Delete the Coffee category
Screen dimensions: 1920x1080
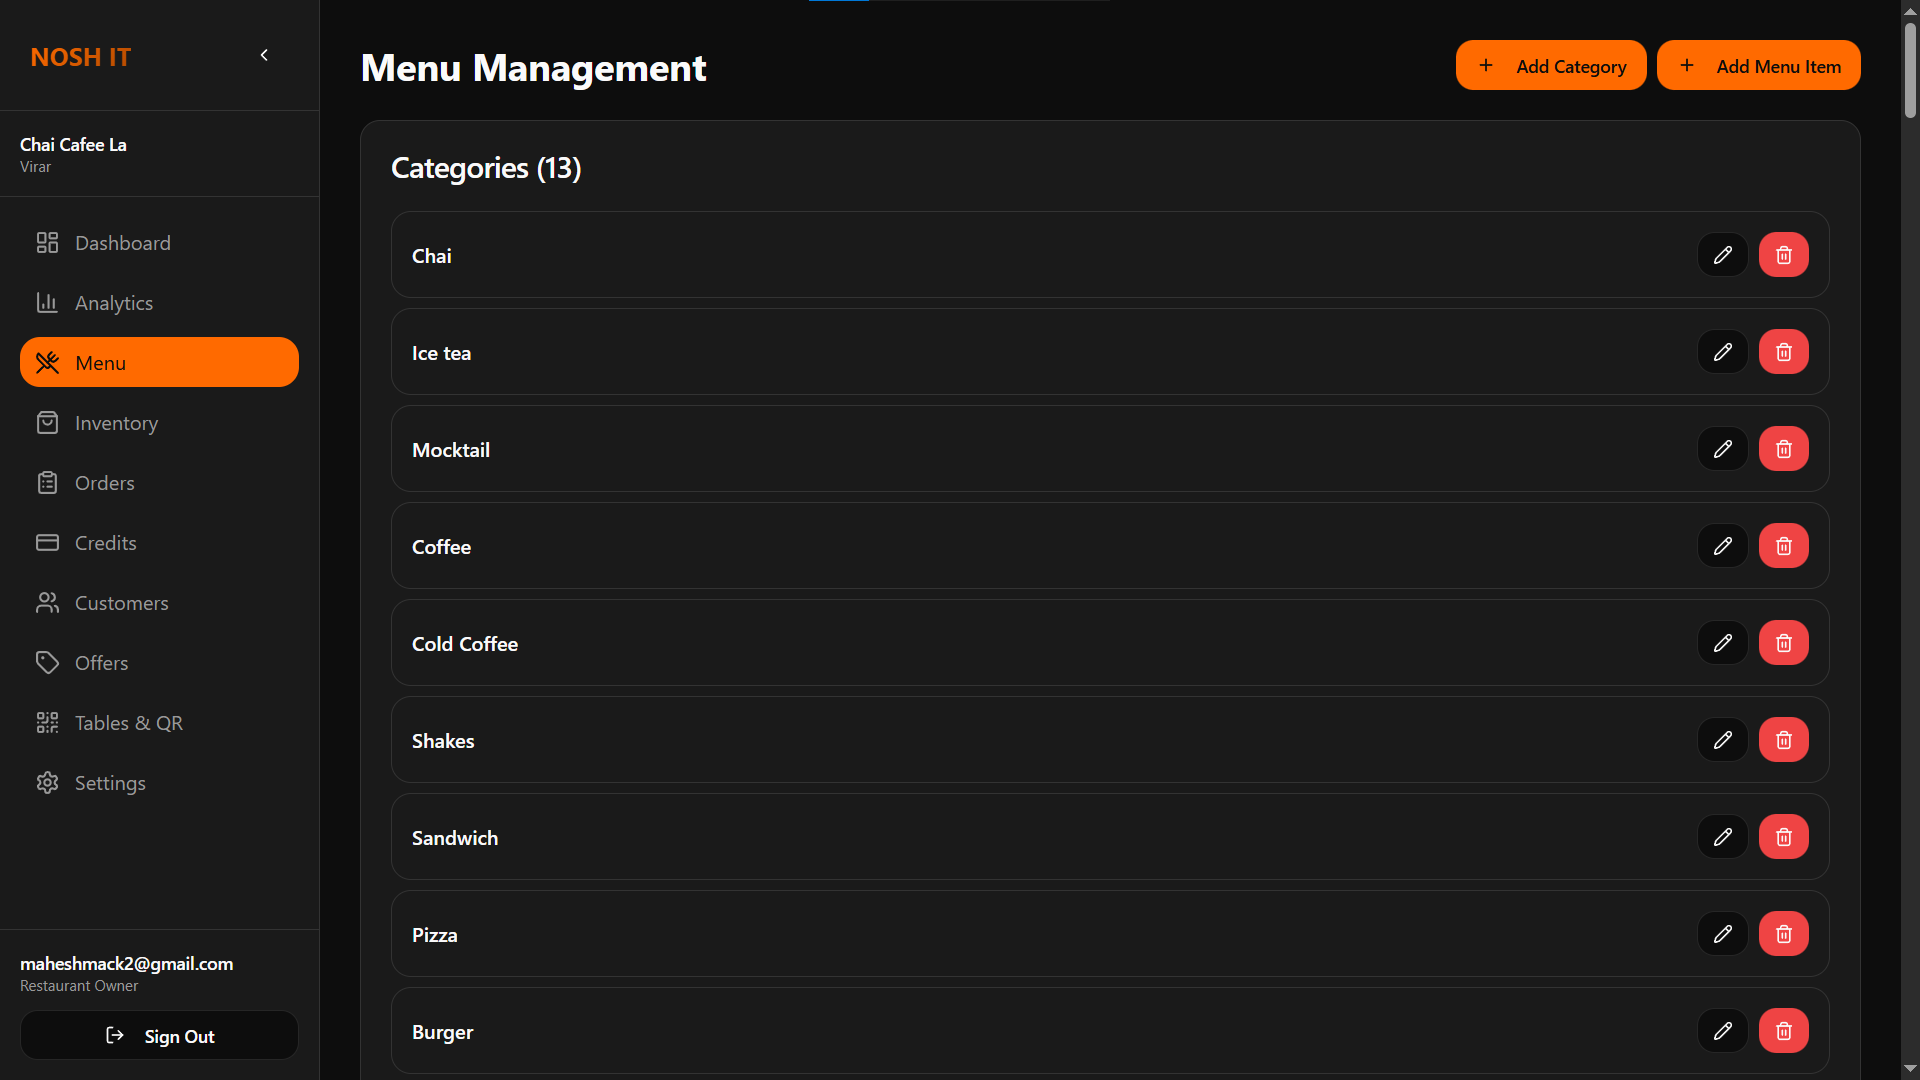click(1783, 545)
